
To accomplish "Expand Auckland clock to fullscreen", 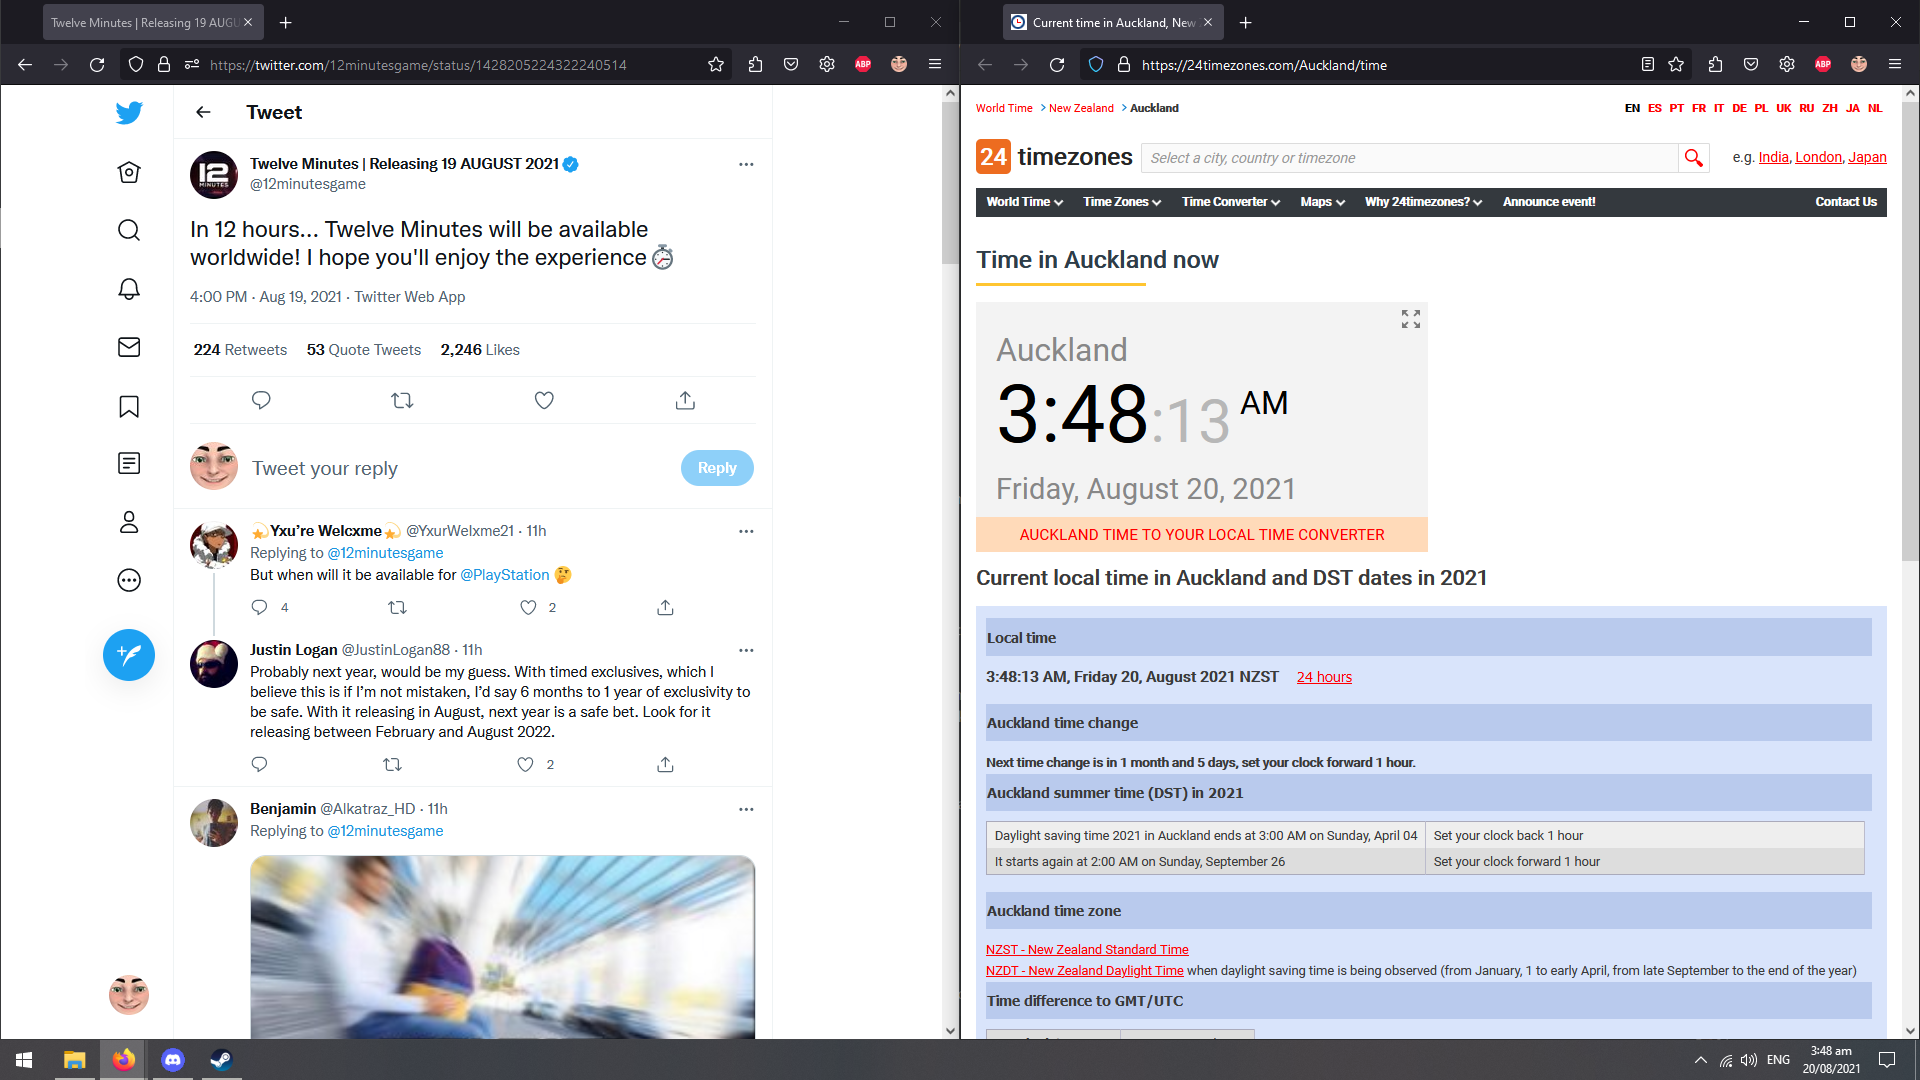I will 1410,319.
